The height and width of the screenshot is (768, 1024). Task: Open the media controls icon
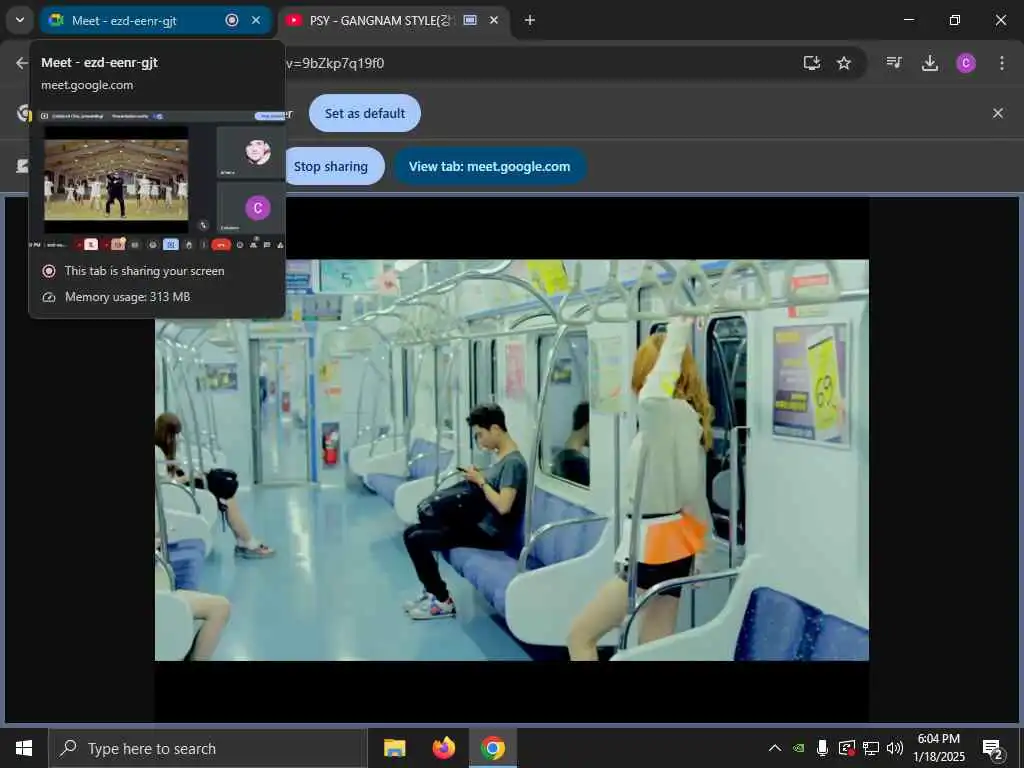(x=894, y=63)
